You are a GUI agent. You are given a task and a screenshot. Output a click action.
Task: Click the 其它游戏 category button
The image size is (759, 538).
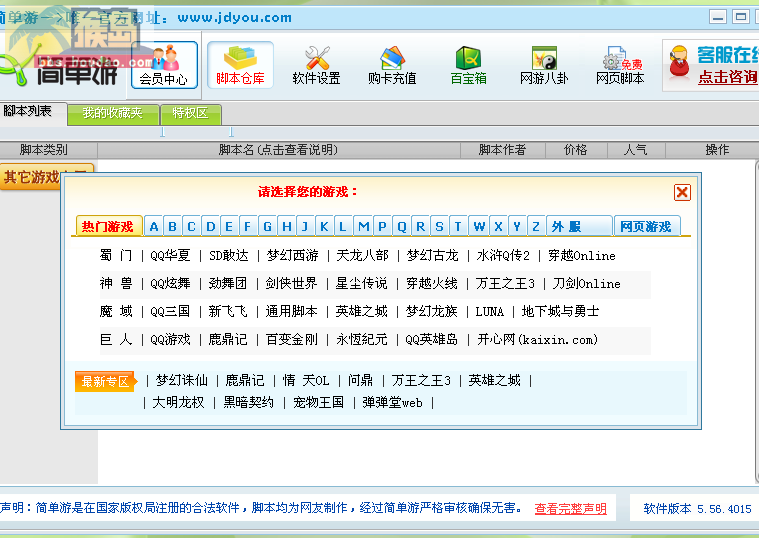pyautogui.click(x=46, y=177)
